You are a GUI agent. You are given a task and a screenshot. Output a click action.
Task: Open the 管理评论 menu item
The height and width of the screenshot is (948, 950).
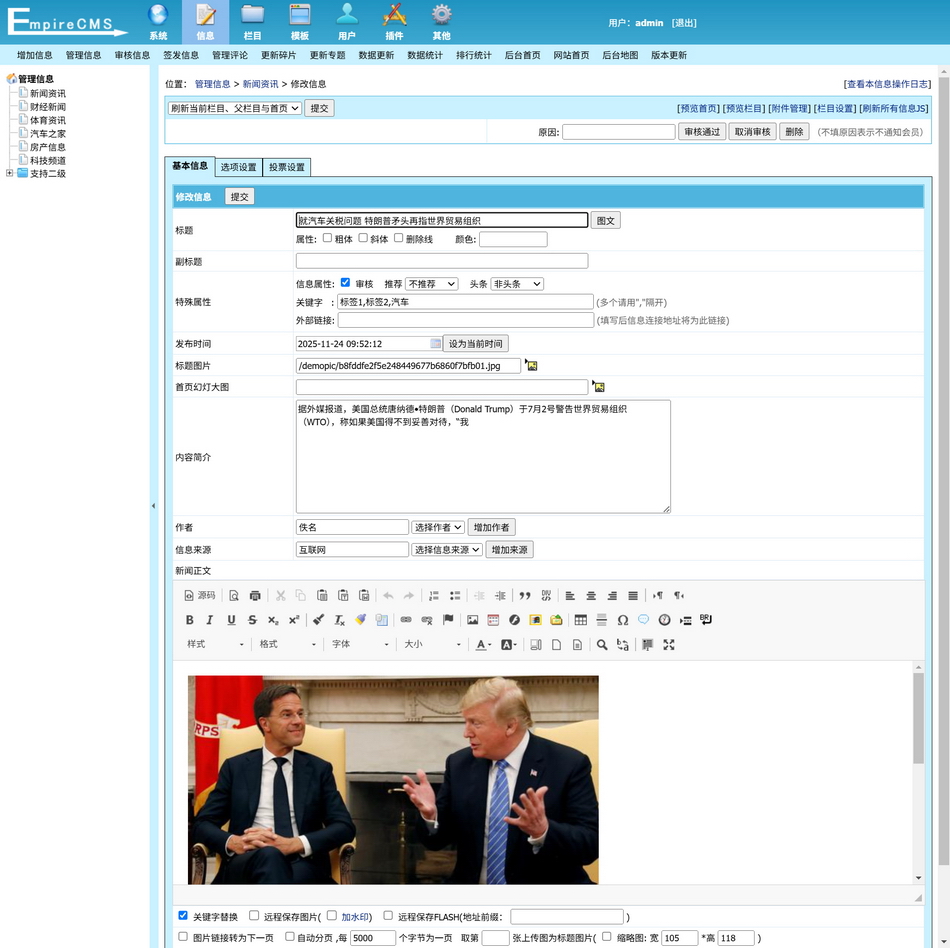click(229, 55)
